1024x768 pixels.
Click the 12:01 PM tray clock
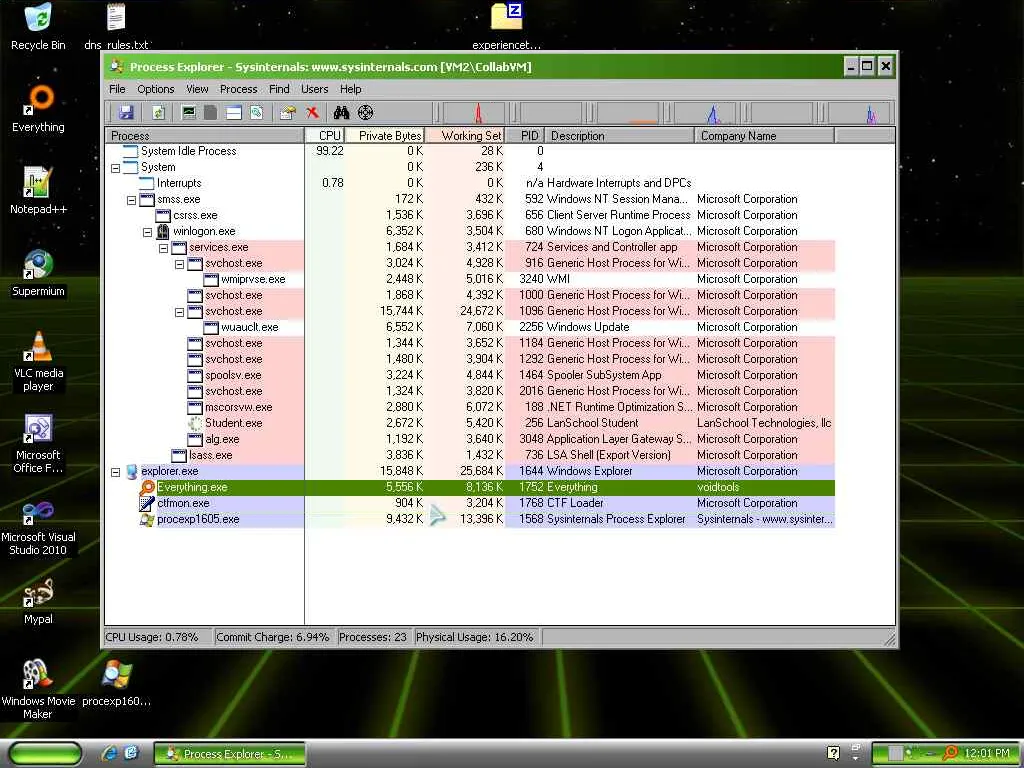[x=987, y=754]
